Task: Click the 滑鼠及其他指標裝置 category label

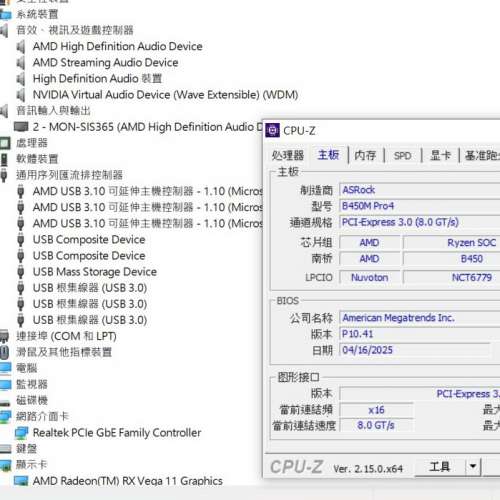Action: (64, 352)
